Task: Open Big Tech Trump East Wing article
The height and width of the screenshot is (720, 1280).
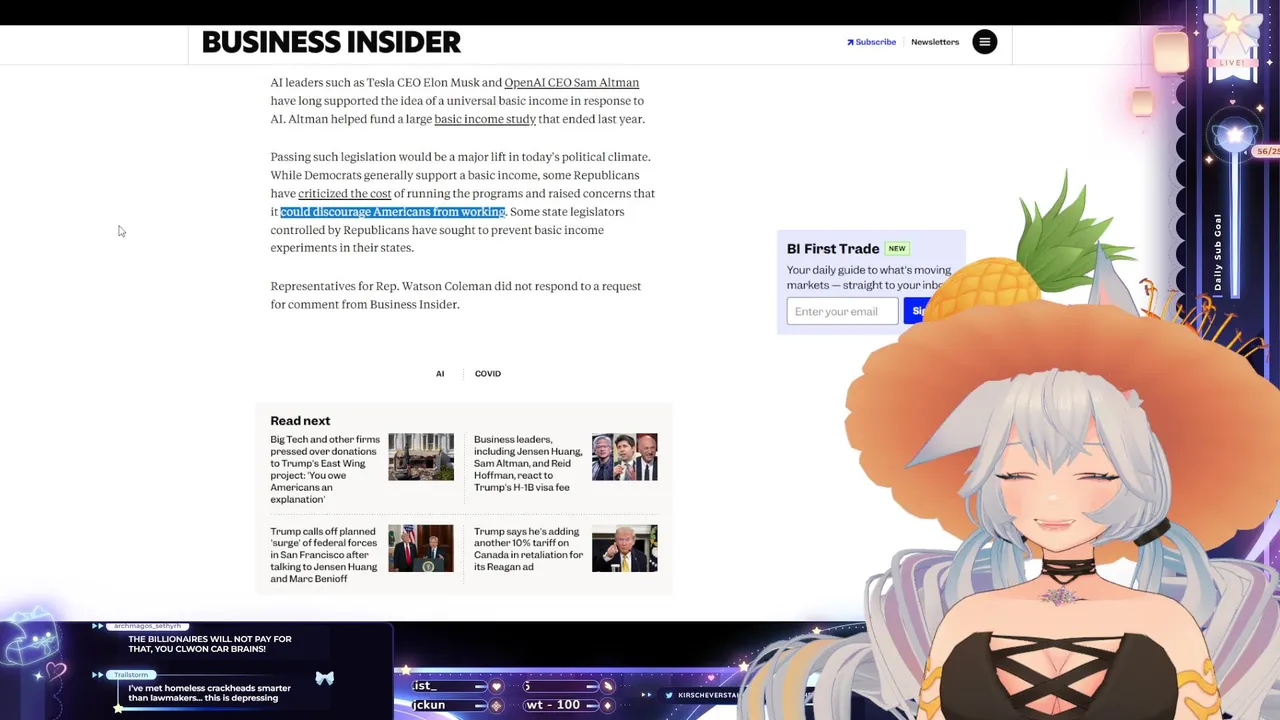Action: (325, 469)
